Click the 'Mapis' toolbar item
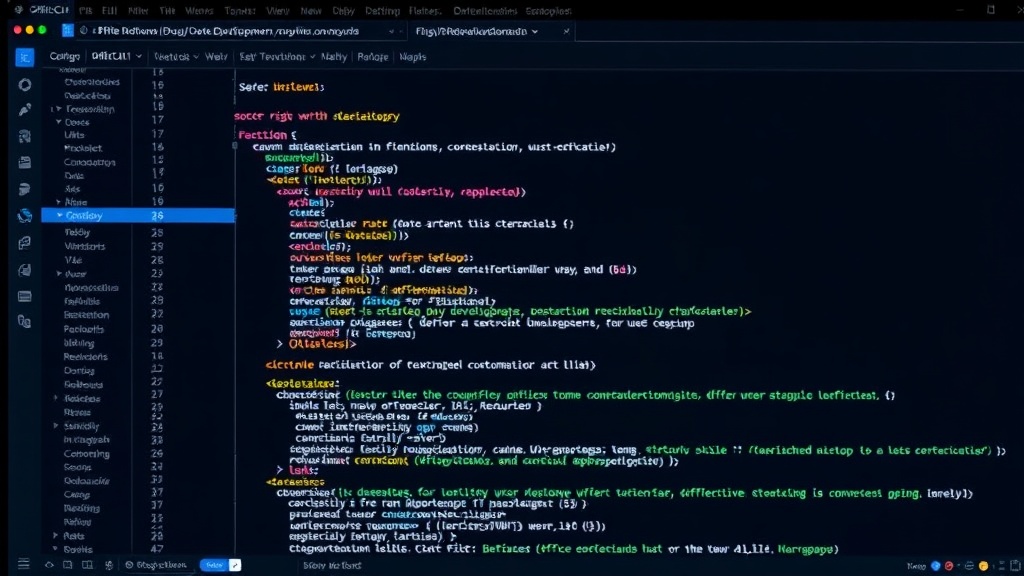The width and height of the screenshot is (1024, 576). (413, 57)
